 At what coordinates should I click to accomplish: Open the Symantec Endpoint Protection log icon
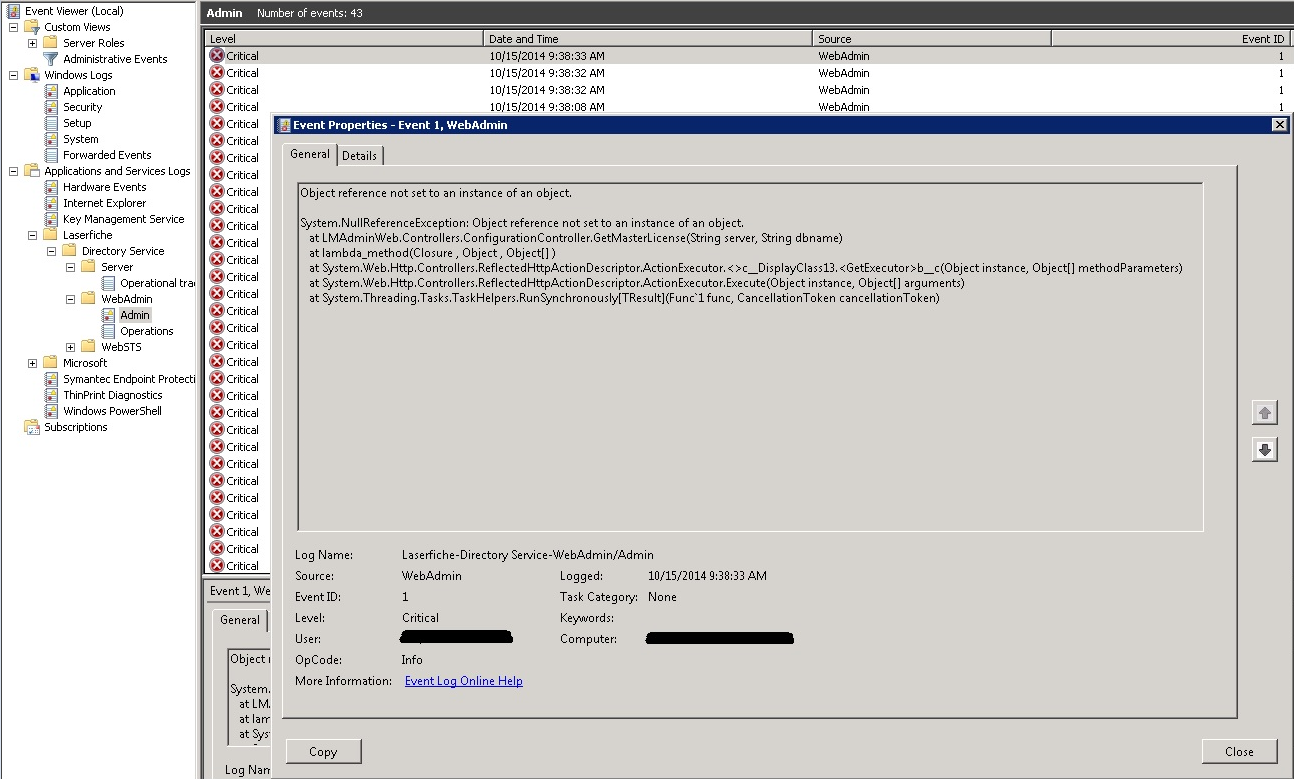pos(51,379)
